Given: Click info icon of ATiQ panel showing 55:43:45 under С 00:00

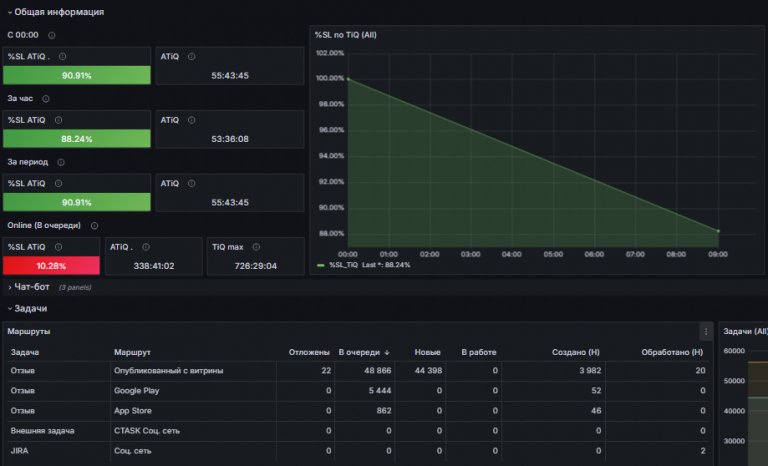Looking at the screenshot, I should (192, 56).
